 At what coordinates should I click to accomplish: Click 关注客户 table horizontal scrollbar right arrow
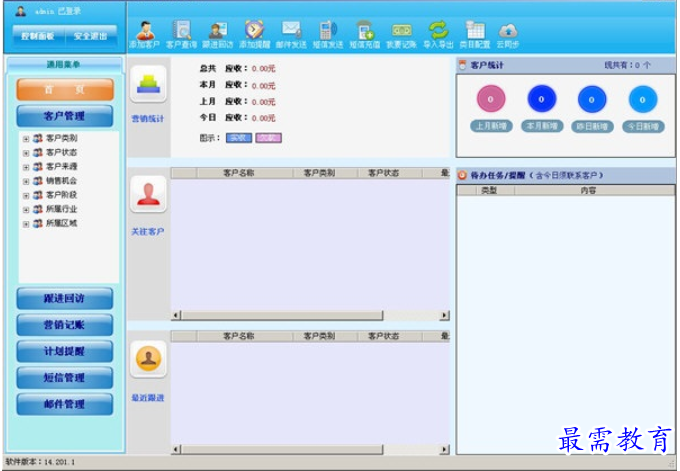tap(445, 316)
